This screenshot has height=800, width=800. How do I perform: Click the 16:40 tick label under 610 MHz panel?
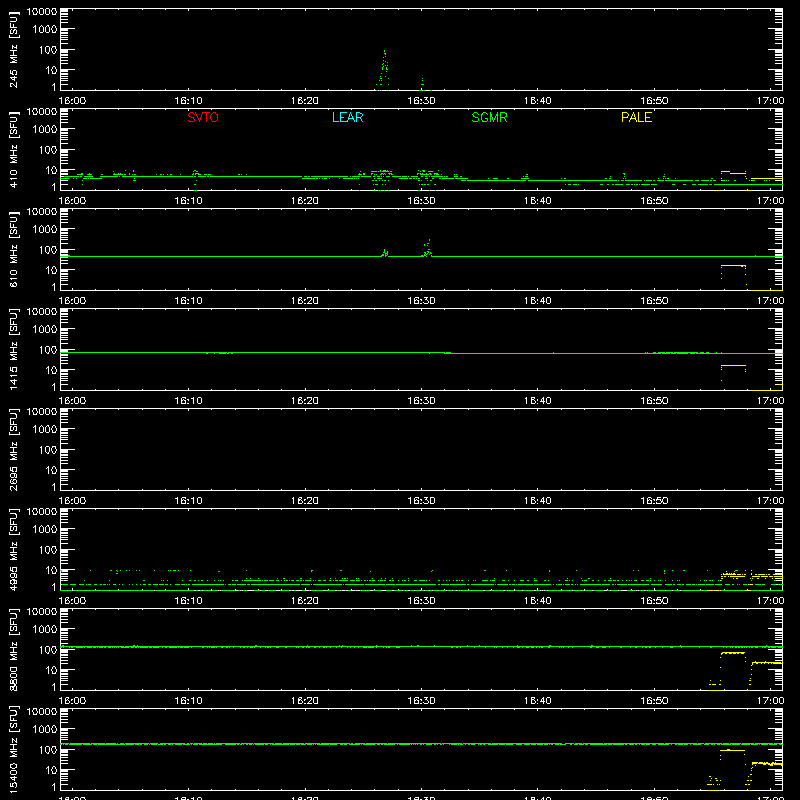[x=538, y=301]
